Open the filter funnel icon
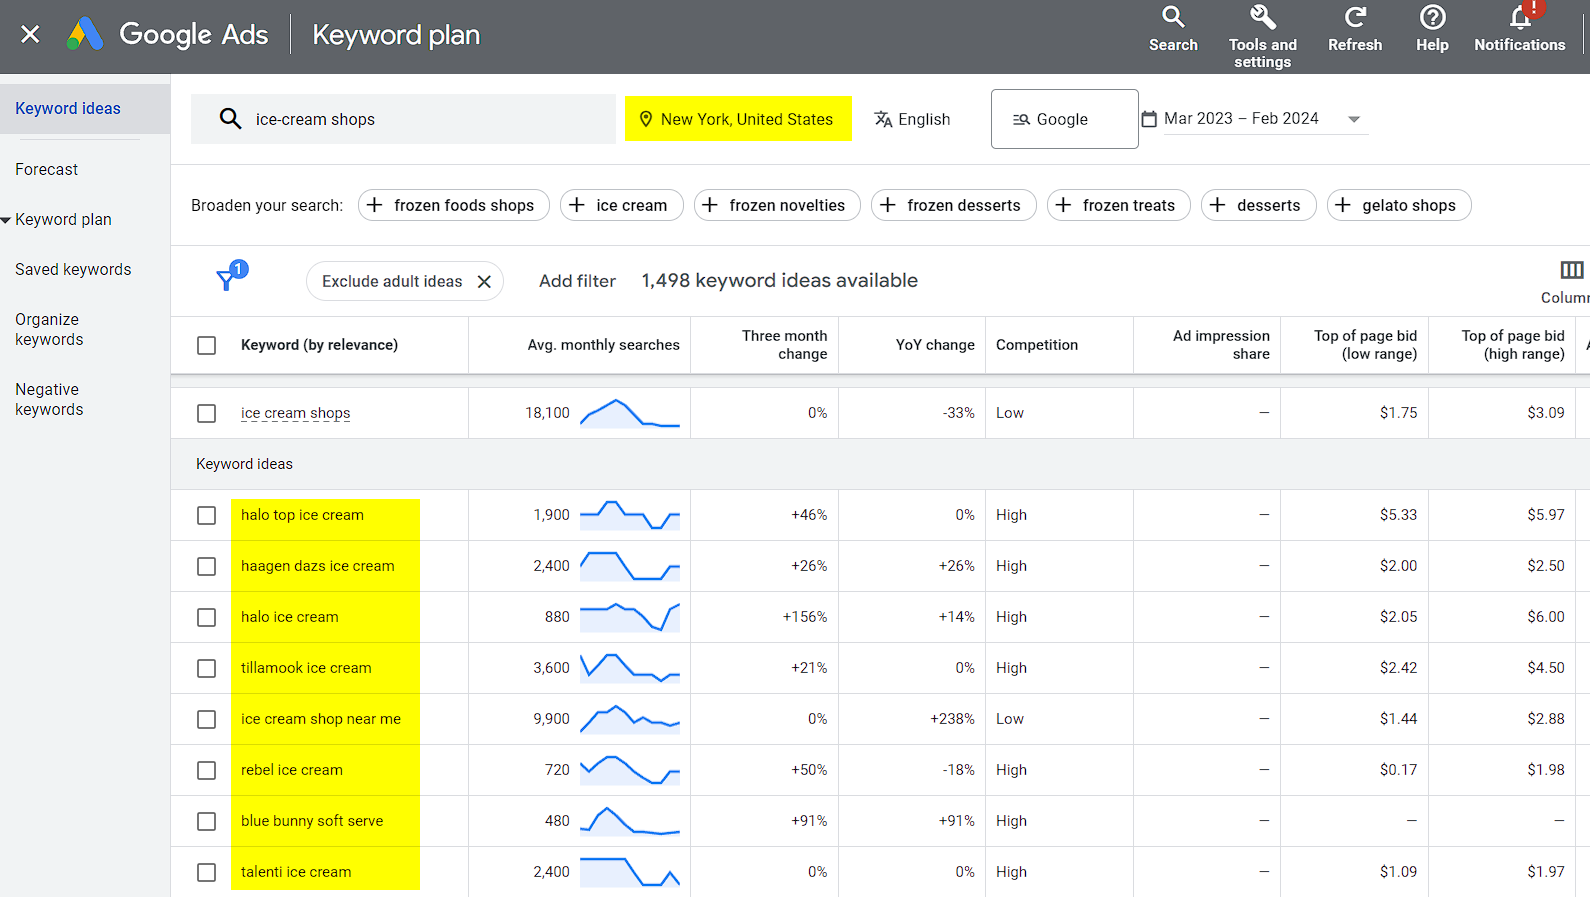 (227, 280)
